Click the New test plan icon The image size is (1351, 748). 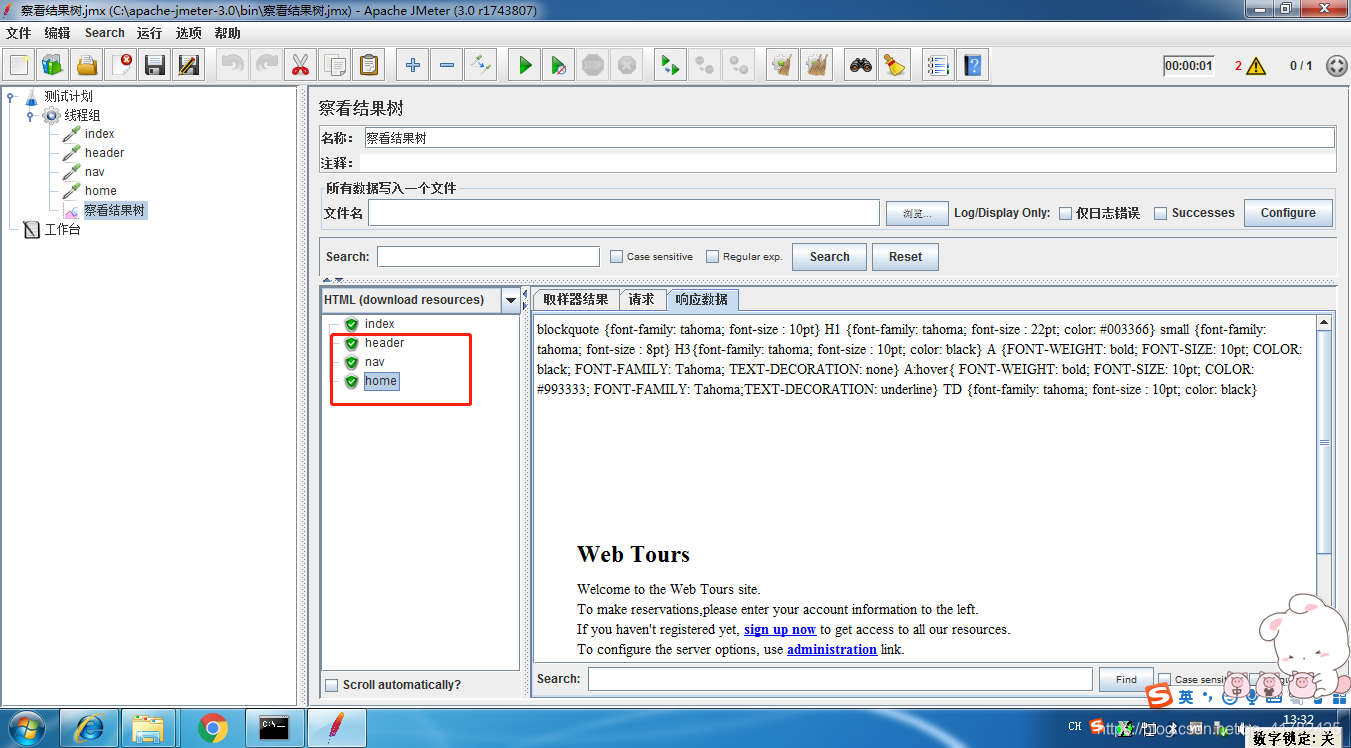(x=19, y=65)
